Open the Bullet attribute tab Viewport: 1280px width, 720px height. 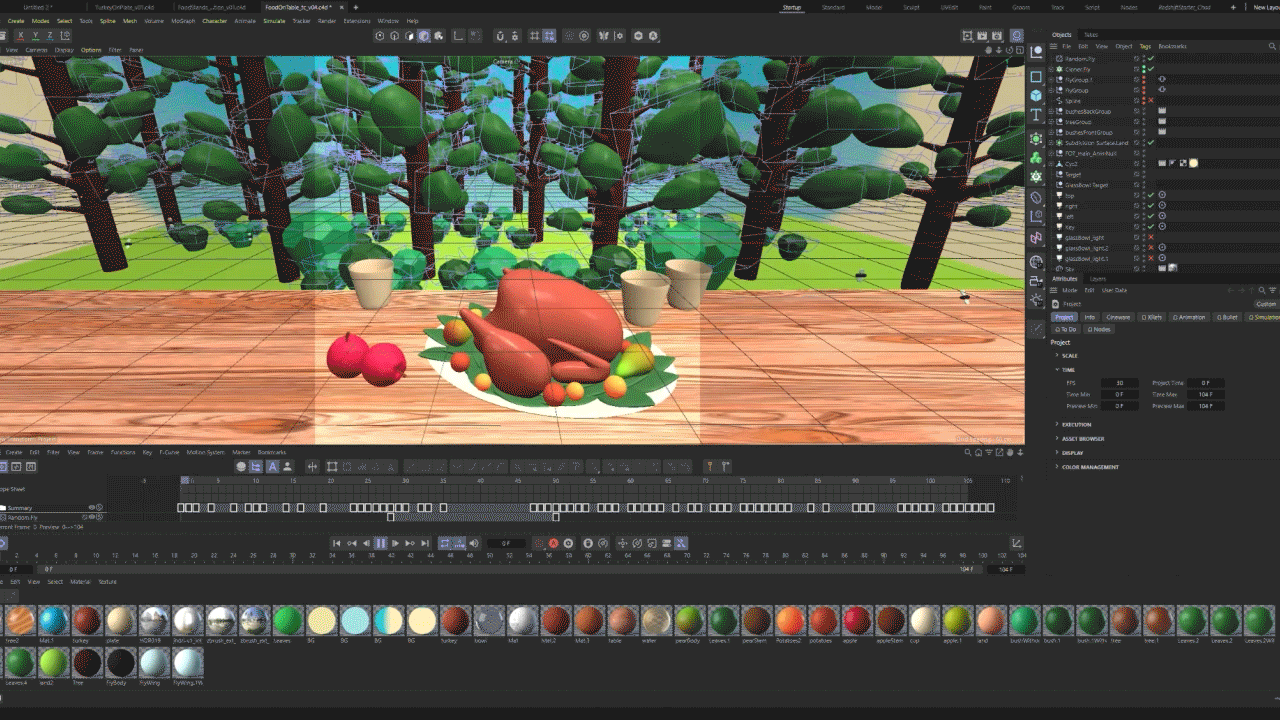pyautogui.click(x=1227, y=317)
